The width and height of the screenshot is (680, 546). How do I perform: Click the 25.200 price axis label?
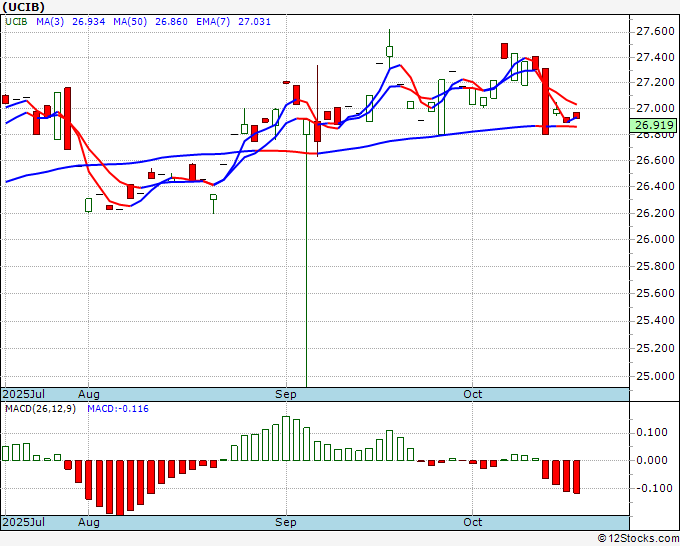point(655,348)
